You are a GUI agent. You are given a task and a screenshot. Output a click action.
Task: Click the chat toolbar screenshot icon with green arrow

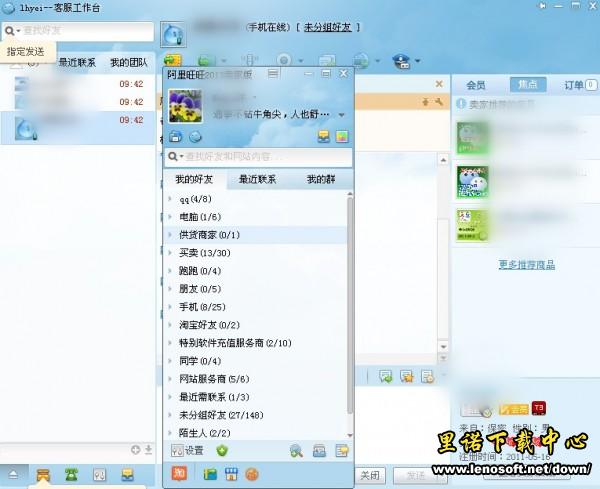[386, 377]
